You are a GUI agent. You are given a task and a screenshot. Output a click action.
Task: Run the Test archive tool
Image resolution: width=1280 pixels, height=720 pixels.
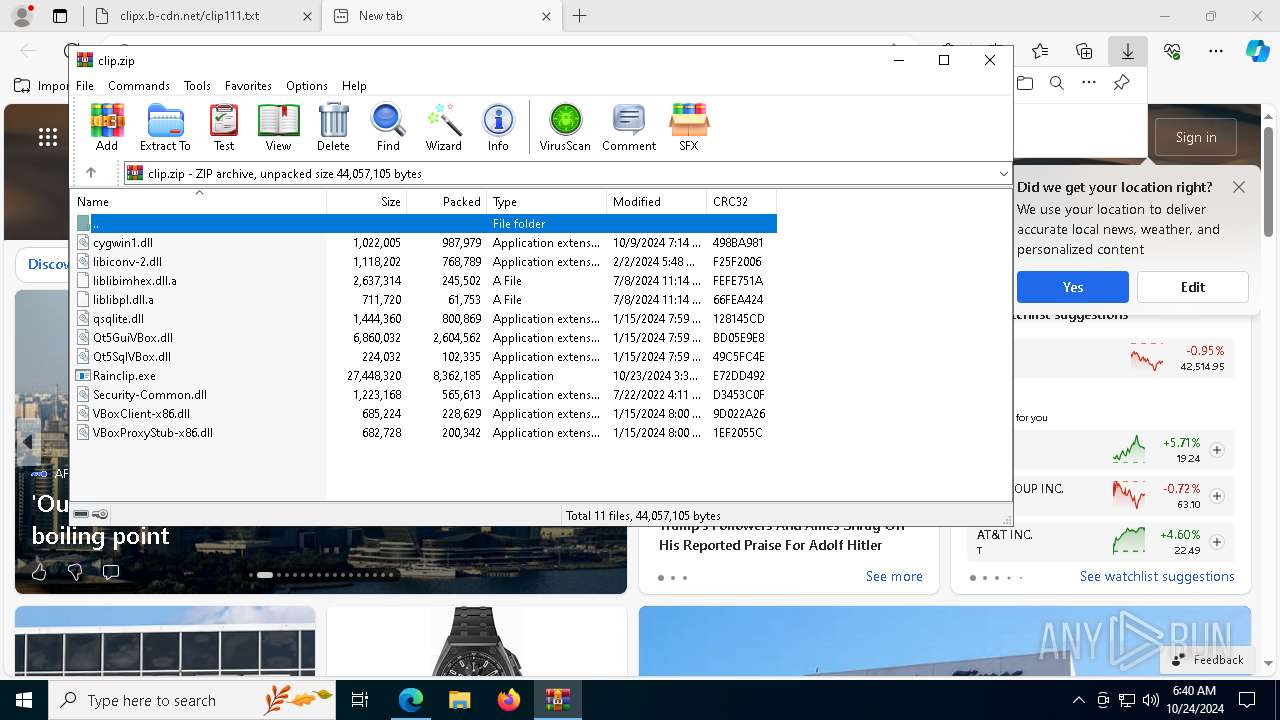[x=224, y=127]
